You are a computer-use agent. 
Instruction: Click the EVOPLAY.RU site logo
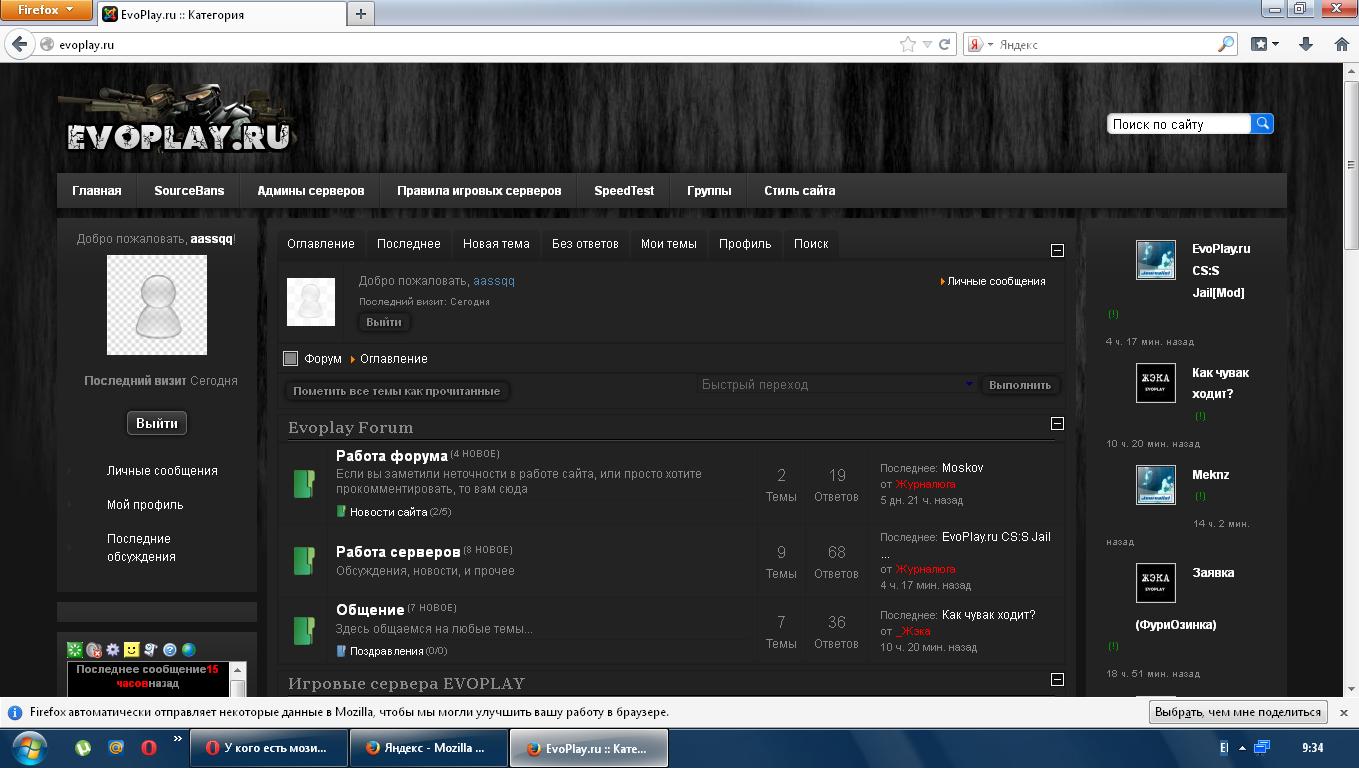pyautogui.click(x=177, y=120)
